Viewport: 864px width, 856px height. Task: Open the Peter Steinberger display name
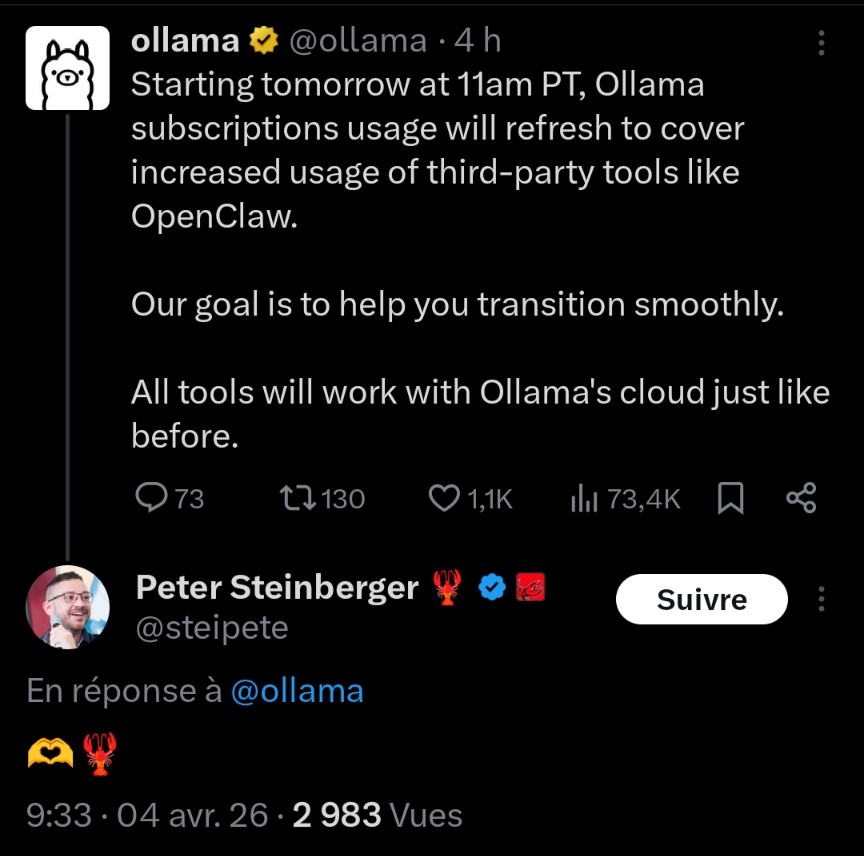(x=277, y=588)
